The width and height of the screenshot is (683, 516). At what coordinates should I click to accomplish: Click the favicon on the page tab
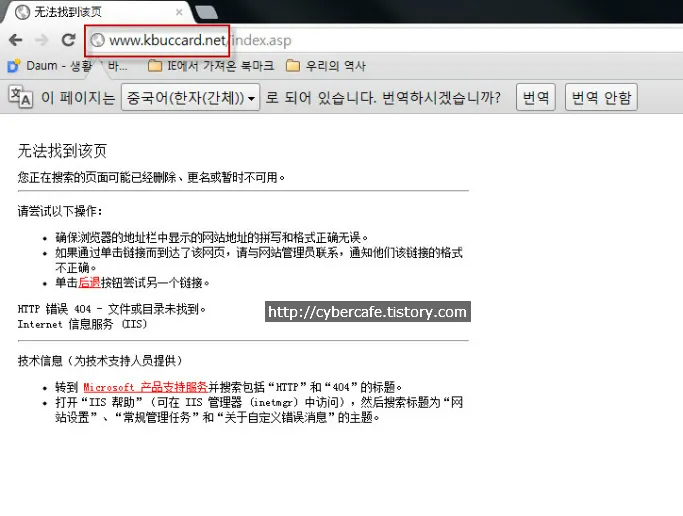pos(22,13)
